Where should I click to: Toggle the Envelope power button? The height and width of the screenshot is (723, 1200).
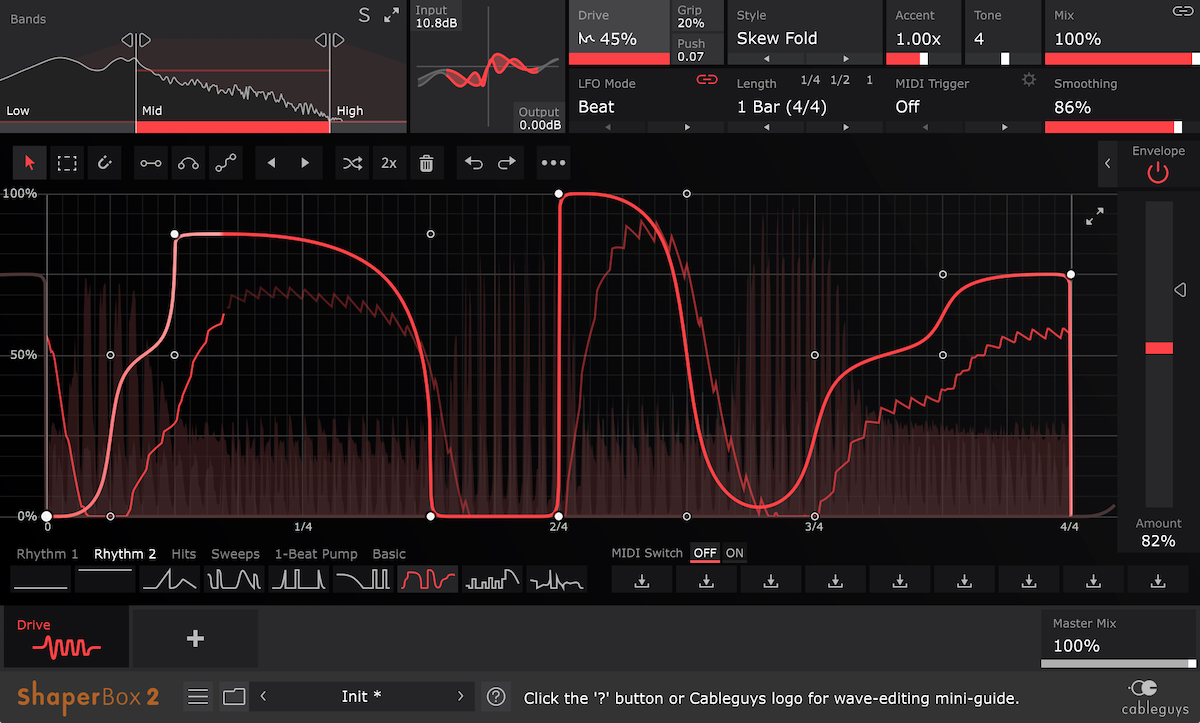[x=1157, y=172]
